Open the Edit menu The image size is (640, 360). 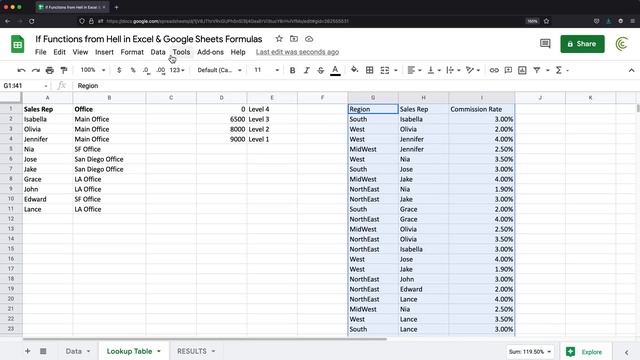tap(59, 52)
